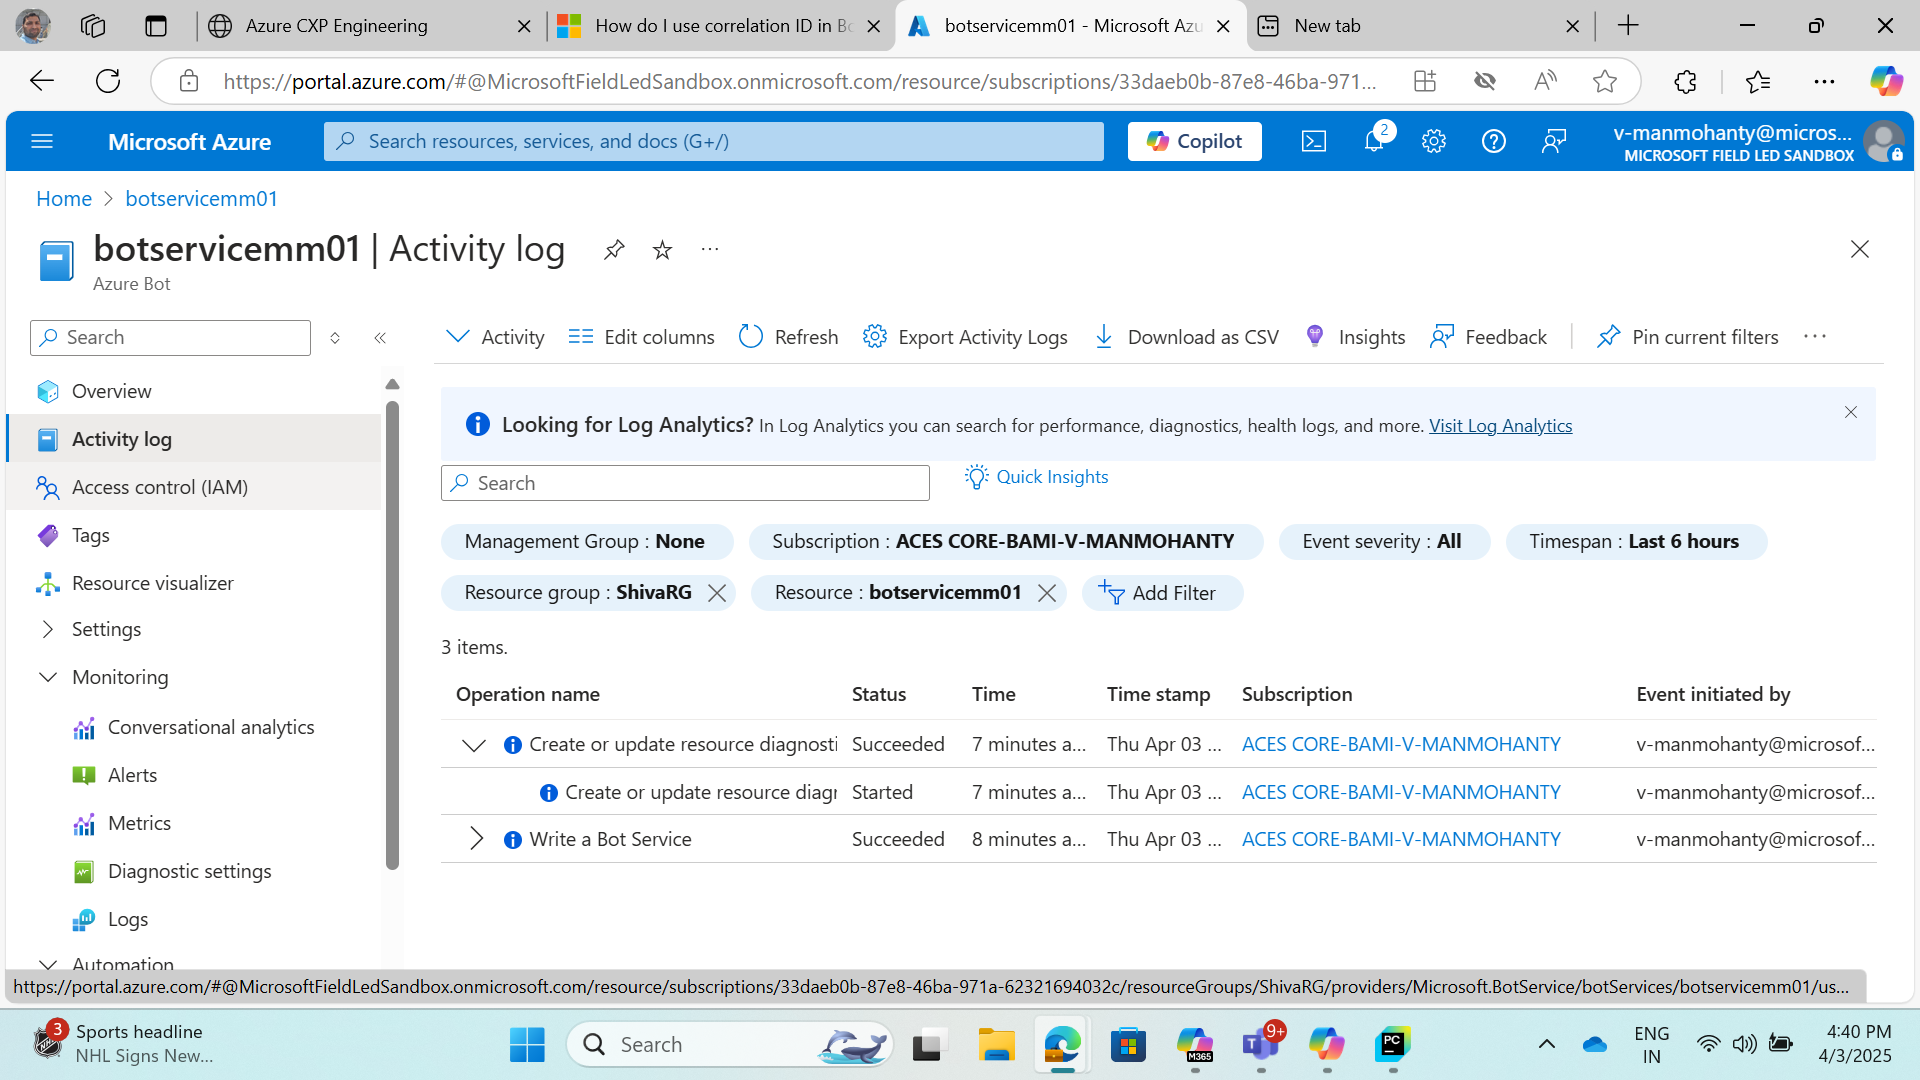Open the Timespan Last 6 hours filter
Image resolution: width=1920 pixels, height=1080 pixels.
(1636, 542)
